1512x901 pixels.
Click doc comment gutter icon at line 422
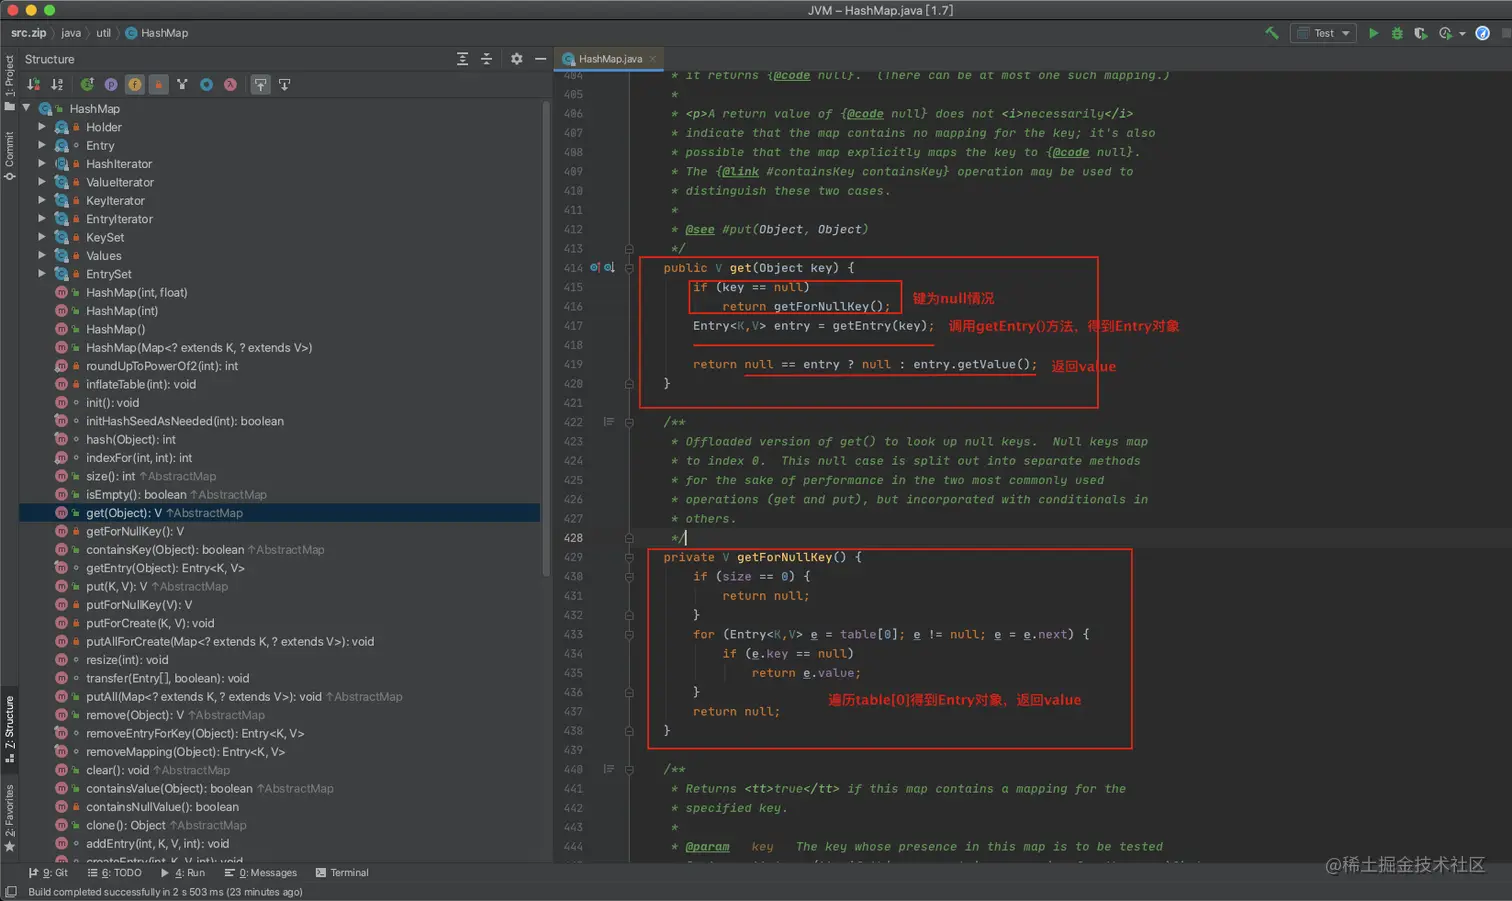(x=608, y=422)
